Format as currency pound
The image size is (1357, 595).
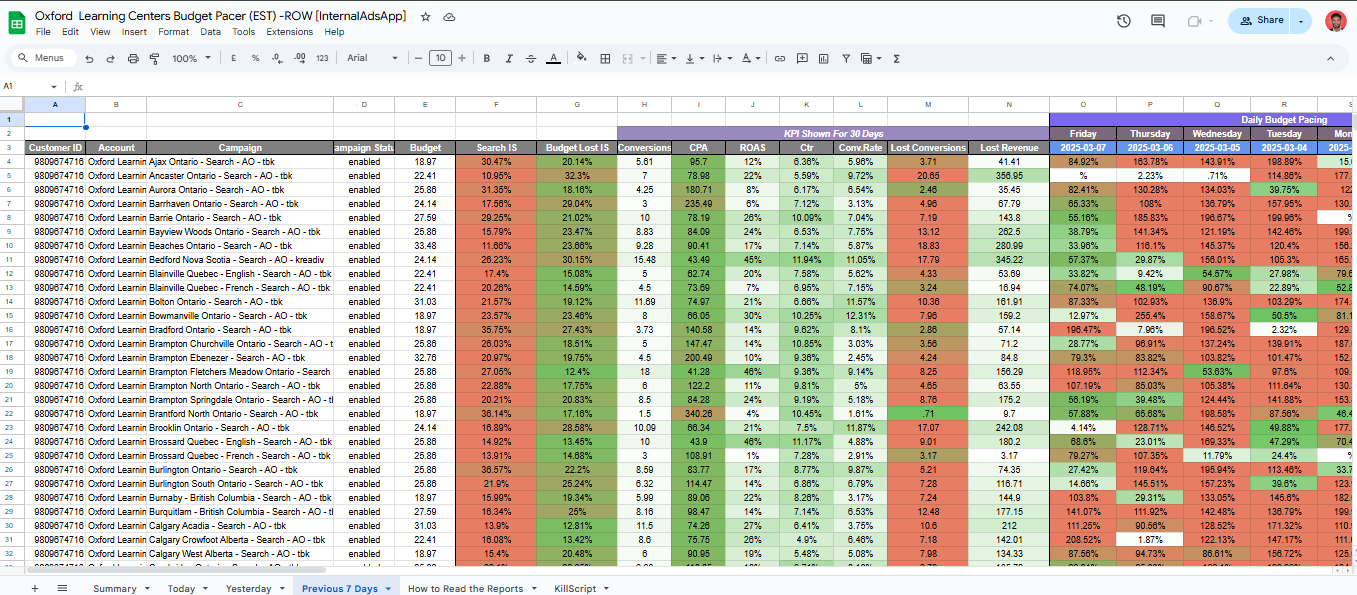click(233, 59)
